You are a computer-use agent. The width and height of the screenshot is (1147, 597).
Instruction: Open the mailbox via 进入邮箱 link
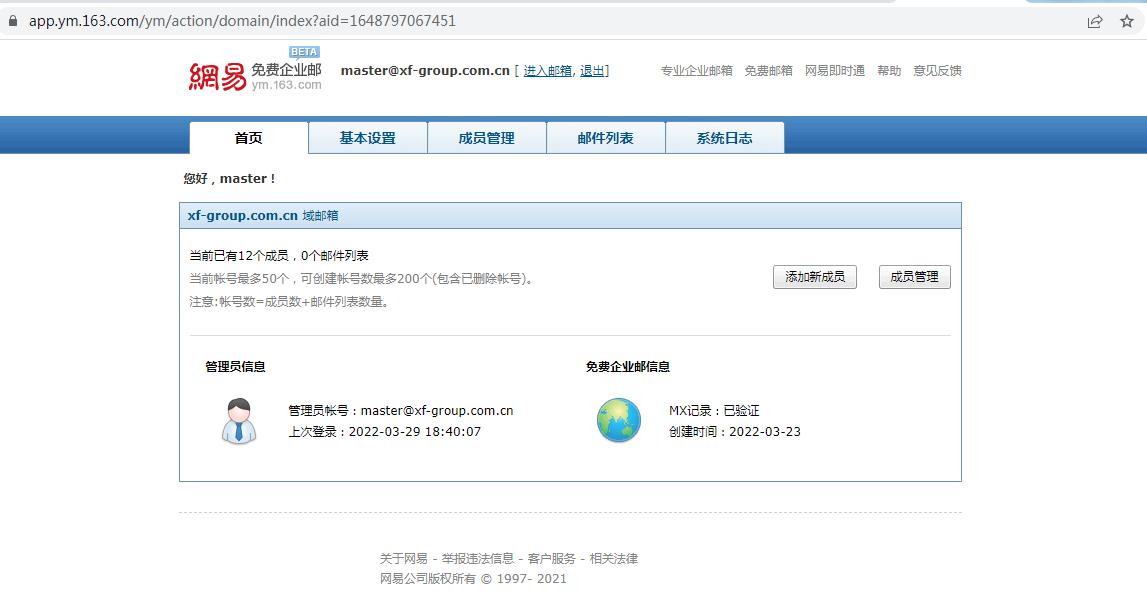tap(544, 71)
